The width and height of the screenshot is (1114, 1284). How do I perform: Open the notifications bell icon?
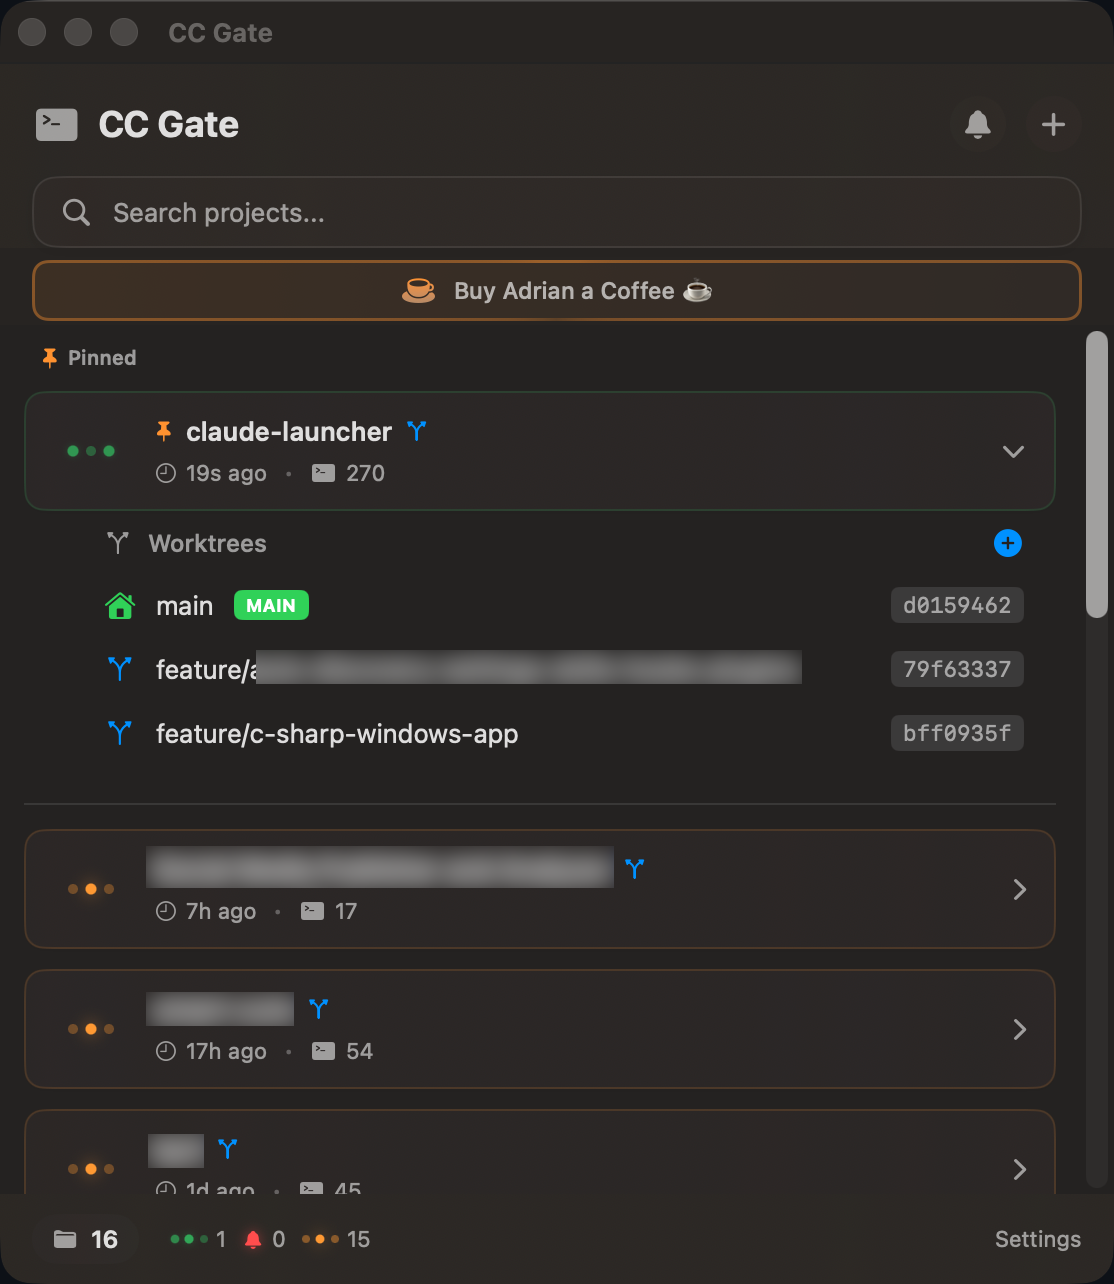pyautogui.click(x=978, y=124)
